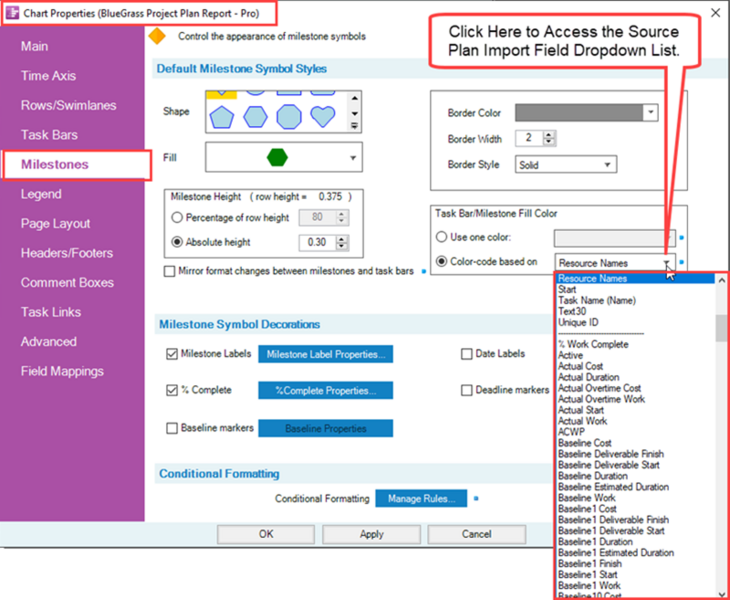Switch to the Legend tab
Screen dimensions: 730x600
point(41,194)
